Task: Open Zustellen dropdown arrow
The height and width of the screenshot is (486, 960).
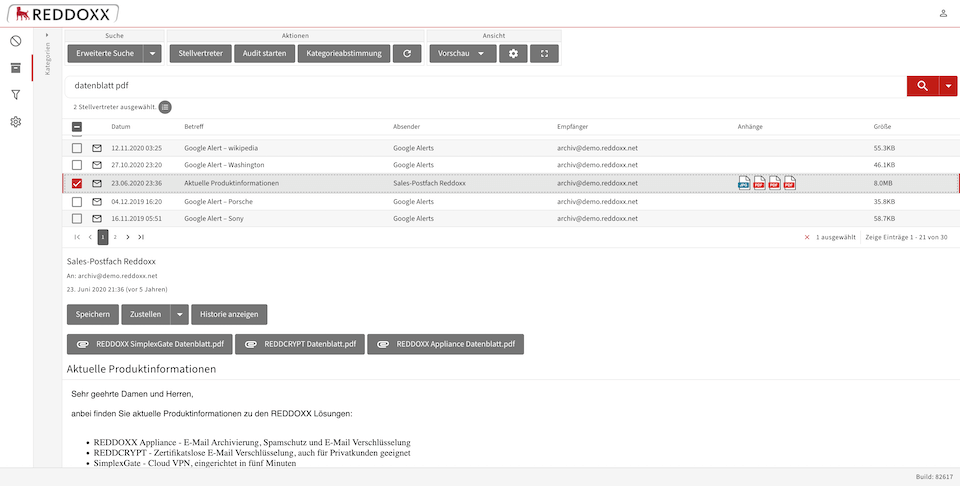Action: coord(179,314)
